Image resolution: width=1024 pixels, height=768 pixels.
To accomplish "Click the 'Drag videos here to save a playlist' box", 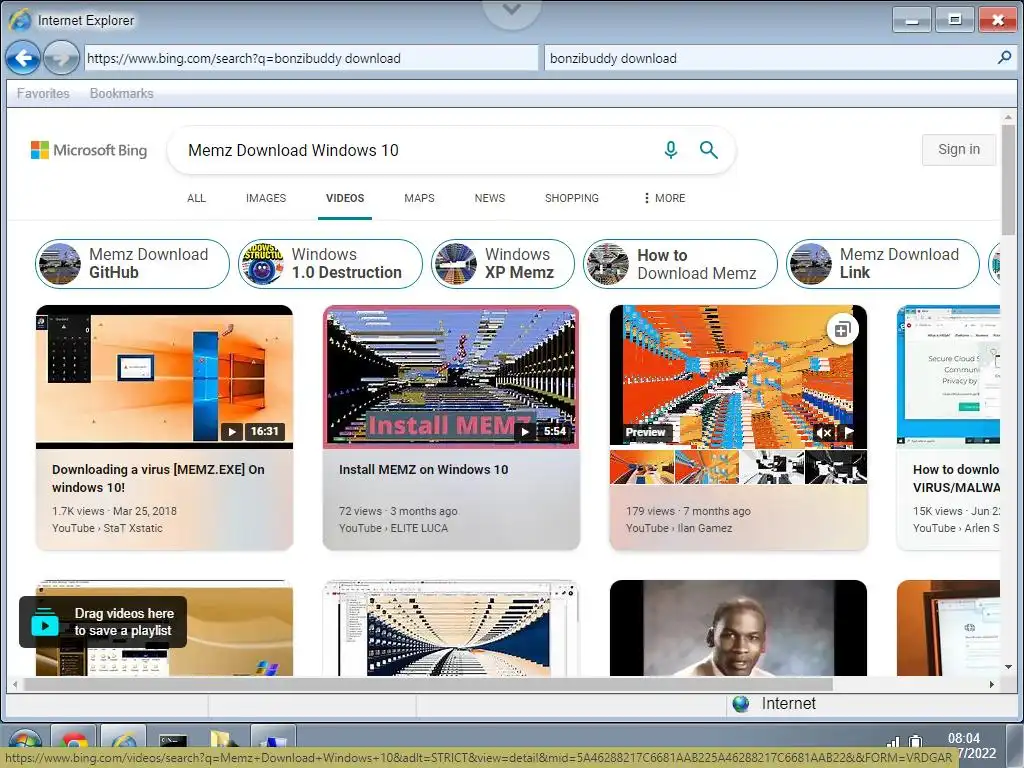I will pos(103,622).
